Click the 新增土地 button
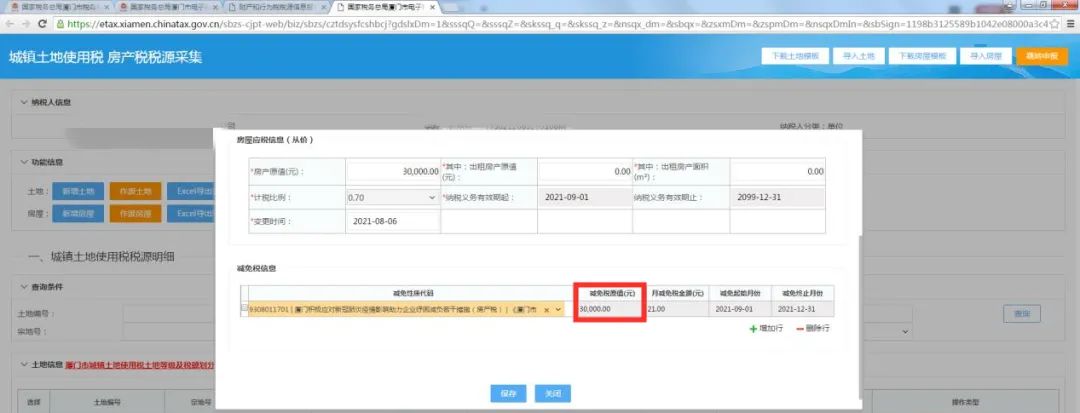The width and height of the screenshot is (1080, 413). pyautogui.click(x=78, y=191)
